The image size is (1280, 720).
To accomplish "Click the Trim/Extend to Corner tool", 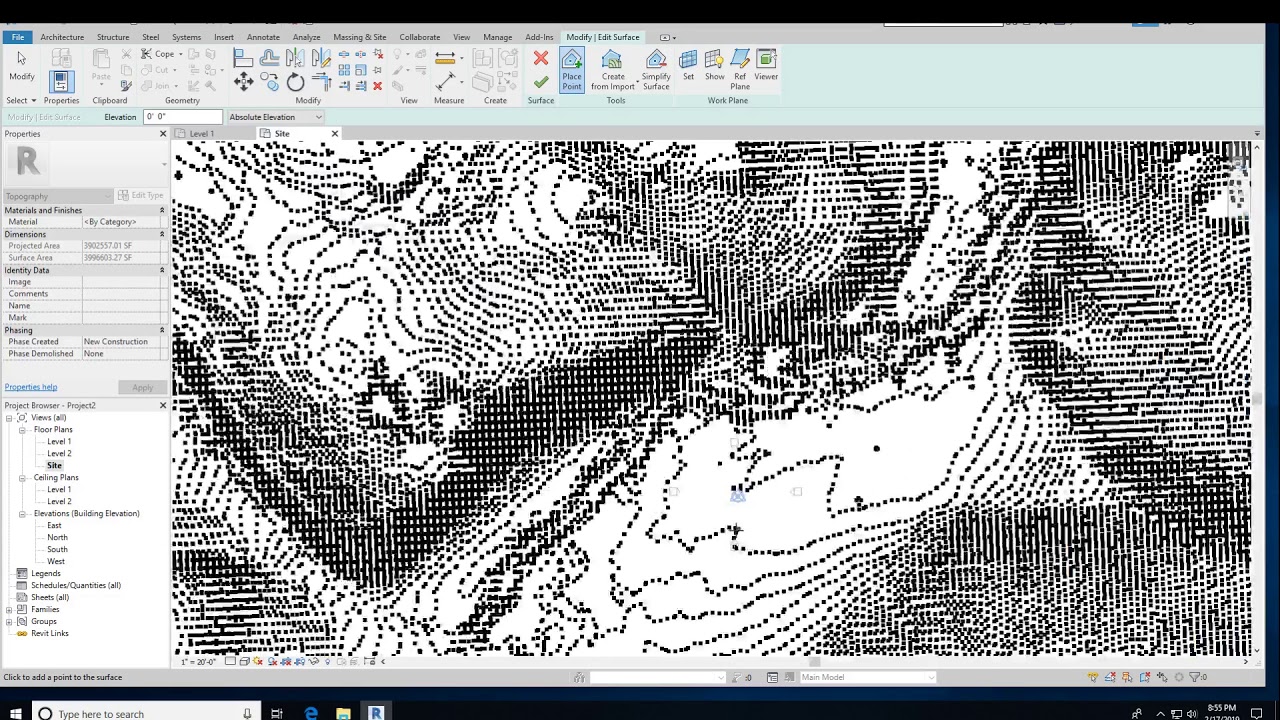I will [321, 83].
